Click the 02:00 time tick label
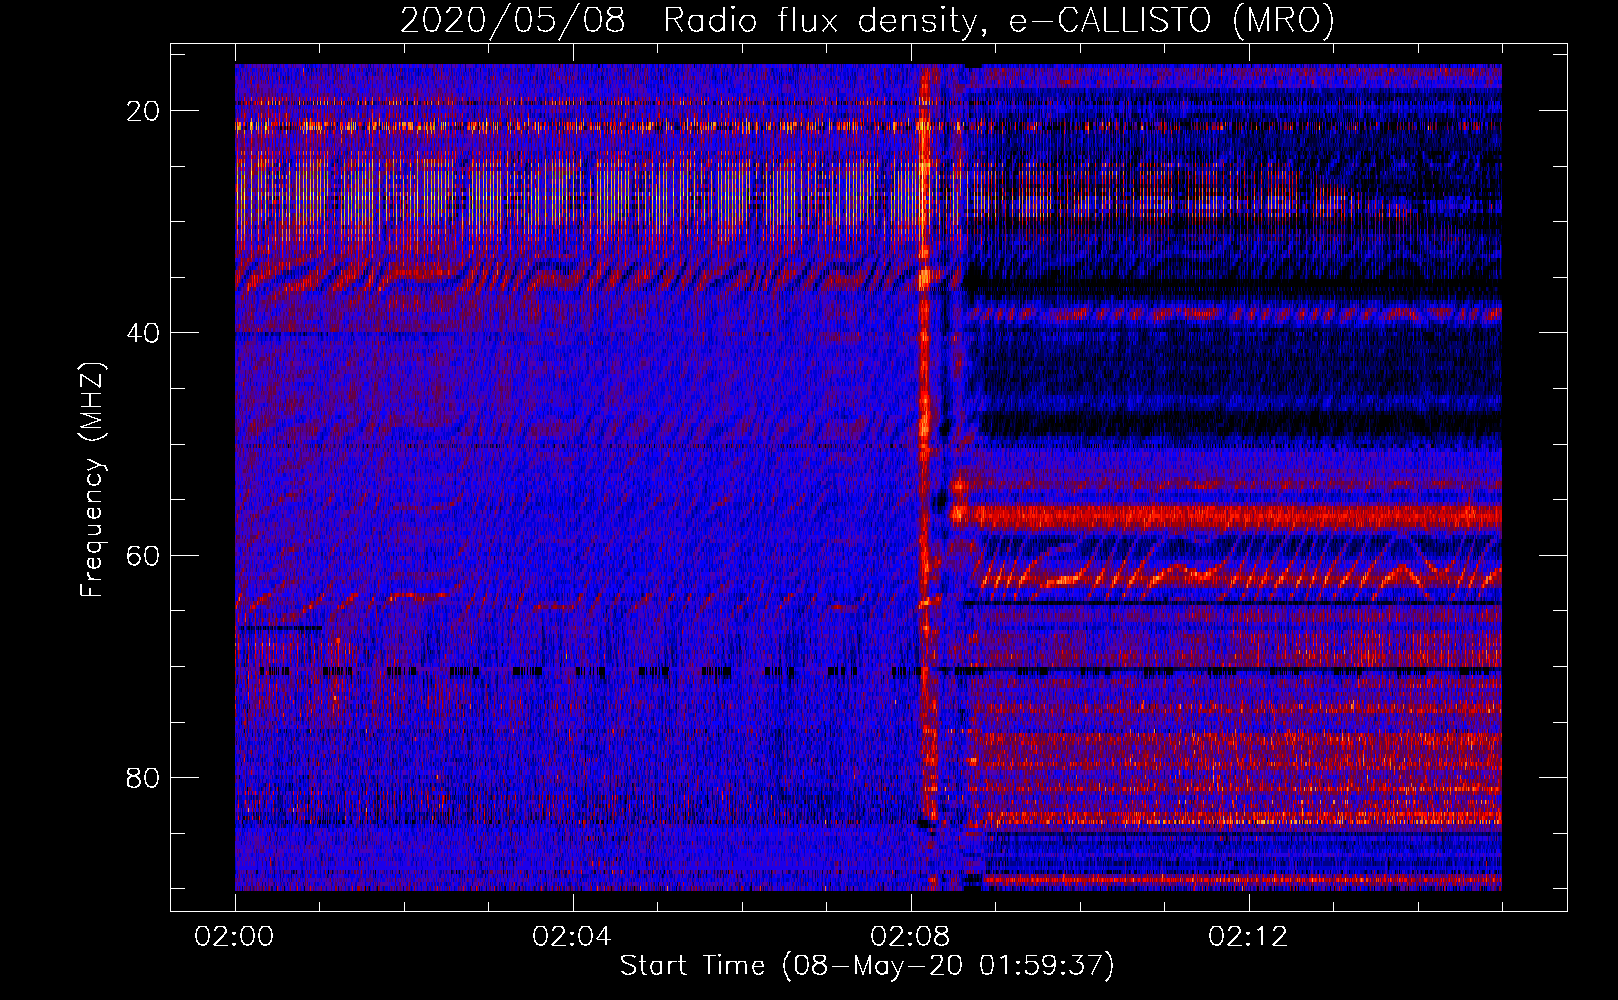Viewport: 1618px width, 1000px height. pos(235,937)
